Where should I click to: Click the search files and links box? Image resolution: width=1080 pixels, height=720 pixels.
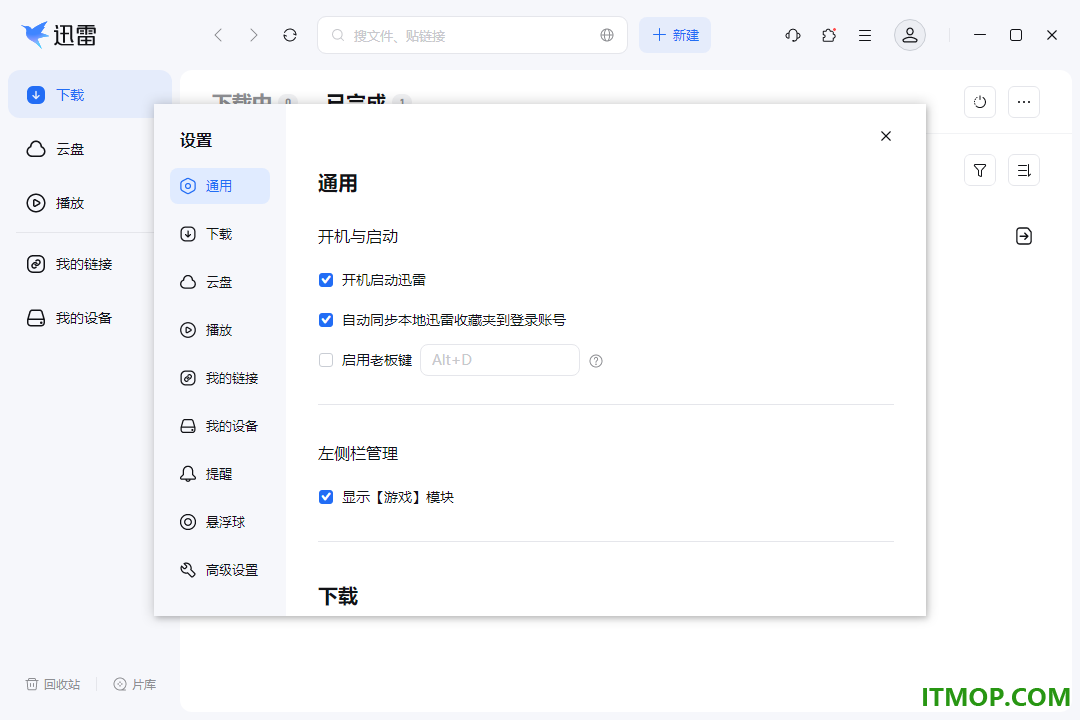tap(472, 35)
